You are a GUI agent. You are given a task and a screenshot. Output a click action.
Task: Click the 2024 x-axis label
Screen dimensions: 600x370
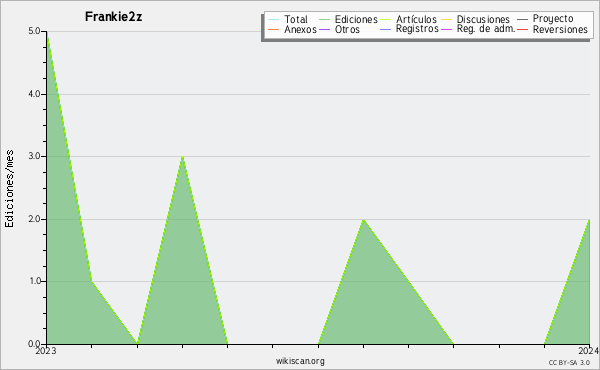coord(589,351)
